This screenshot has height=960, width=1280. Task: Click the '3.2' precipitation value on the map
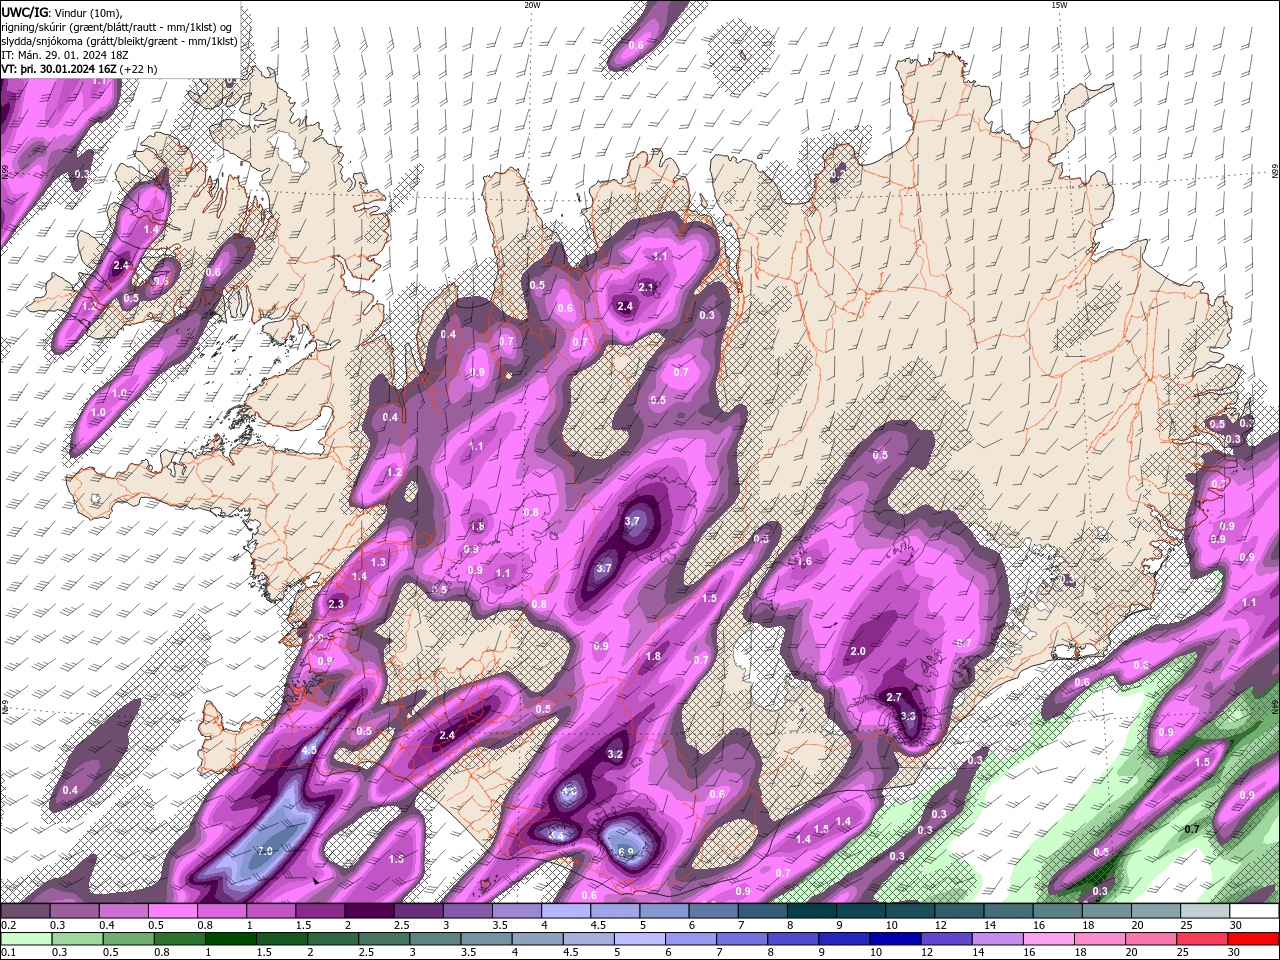[615, 754]
